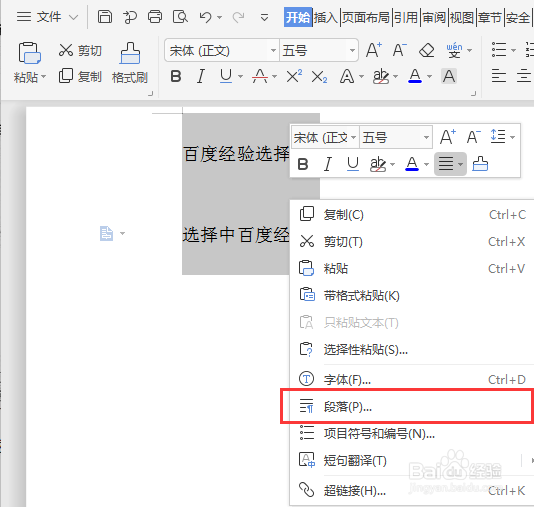Click the bullet list icon in ribbon
The width and height of the screenshot is (534, 507).
pyautogui.click(x=499, y=50)
